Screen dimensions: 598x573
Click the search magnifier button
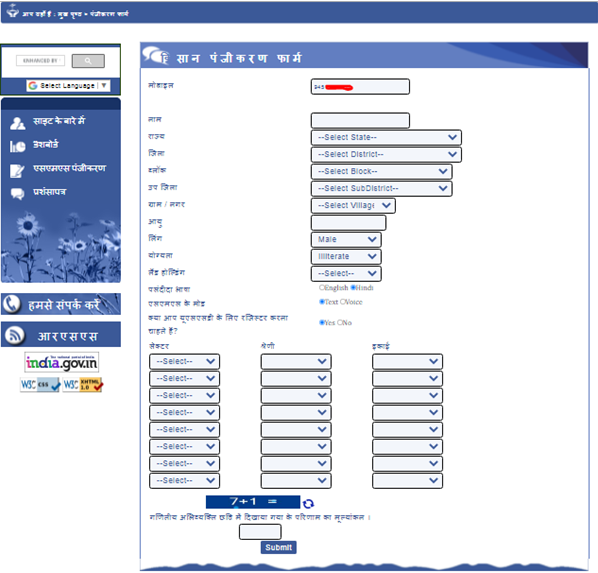pyautogui.click(x=88, y=61)
